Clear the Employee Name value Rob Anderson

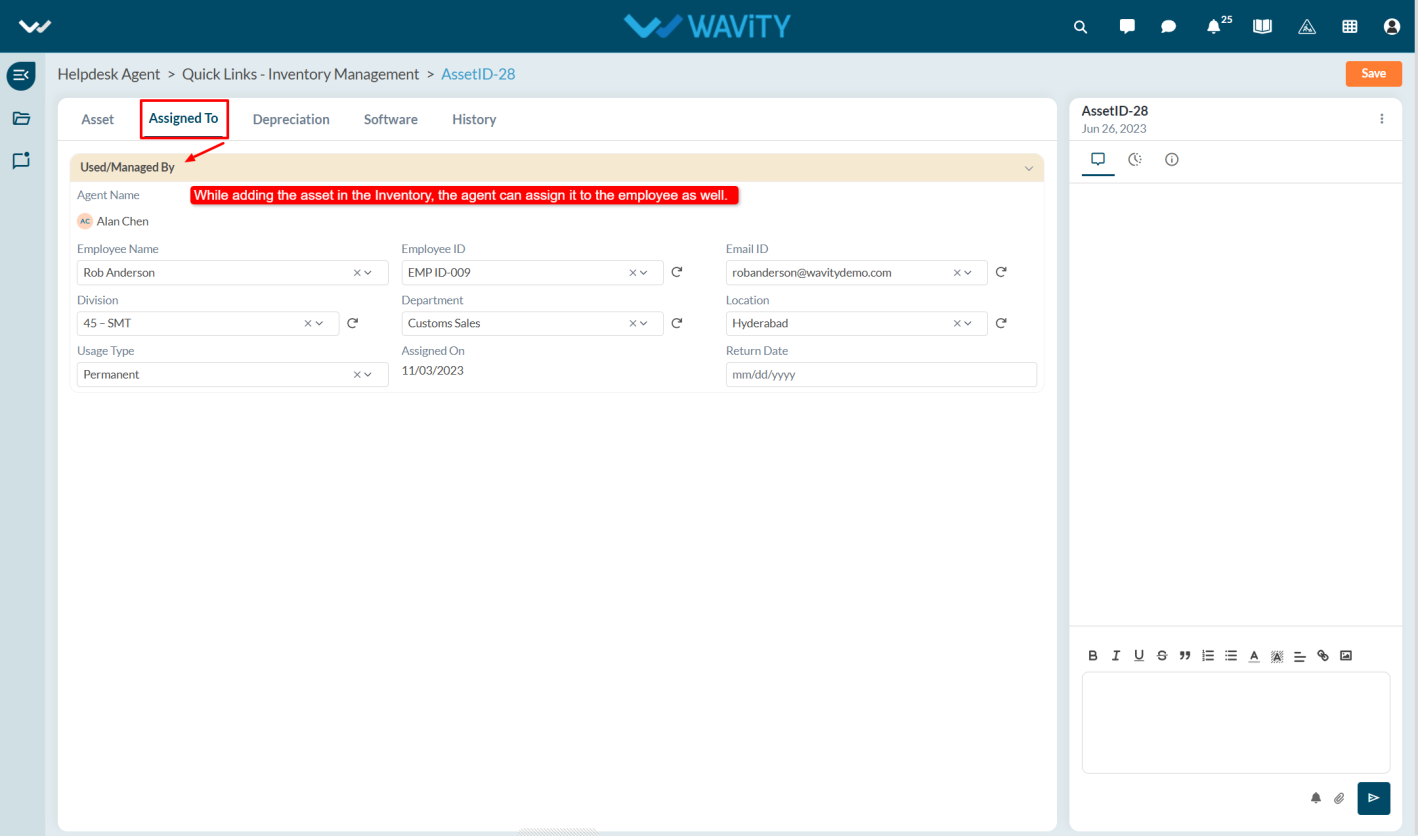pyautogui.click(x=357, y=272)
